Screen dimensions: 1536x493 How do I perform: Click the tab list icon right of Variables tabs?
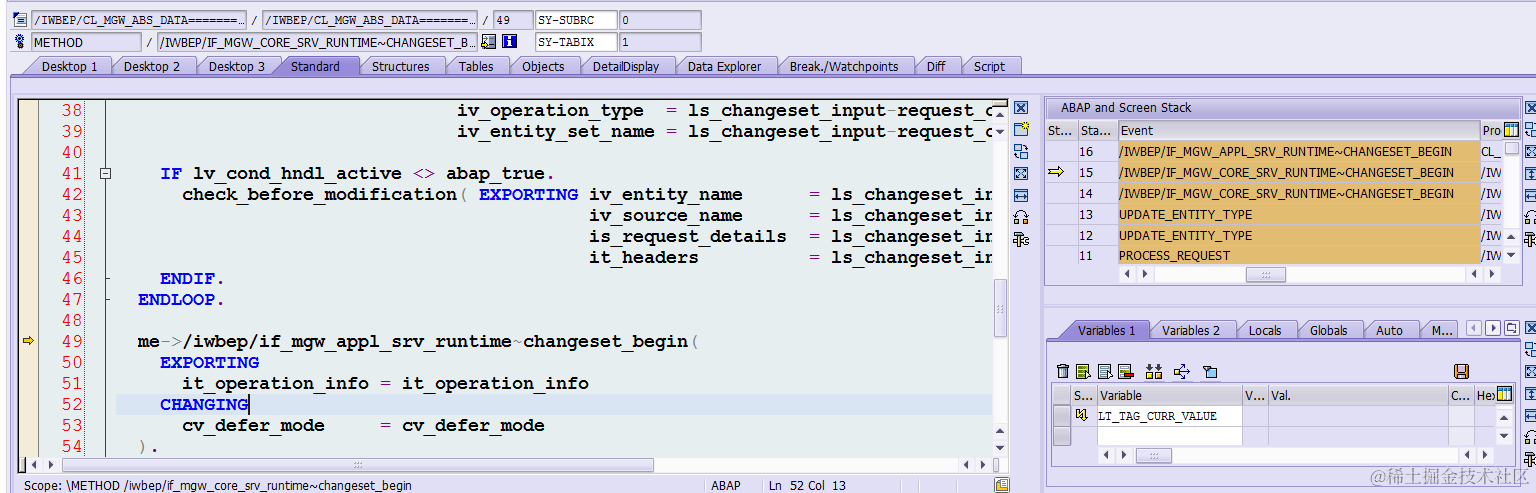click(1511, 328)
